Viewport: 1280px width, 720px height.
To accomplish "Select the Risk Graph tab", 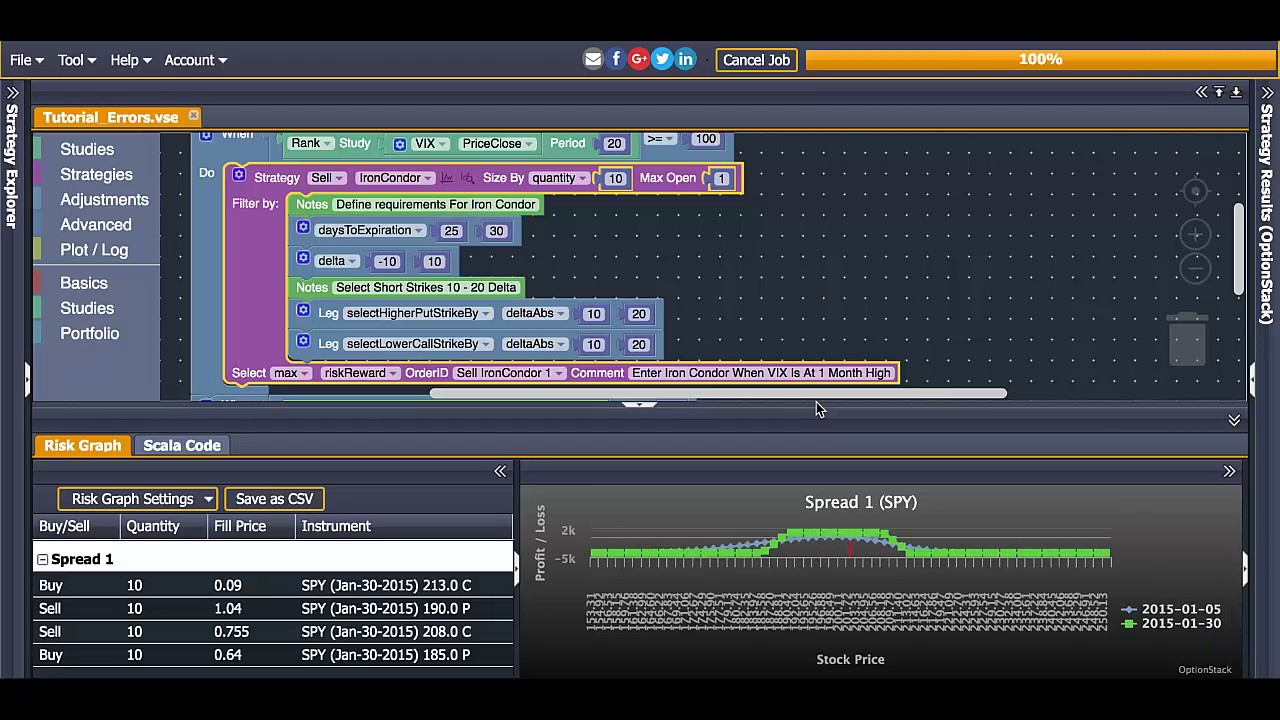I will coord(82,445).
